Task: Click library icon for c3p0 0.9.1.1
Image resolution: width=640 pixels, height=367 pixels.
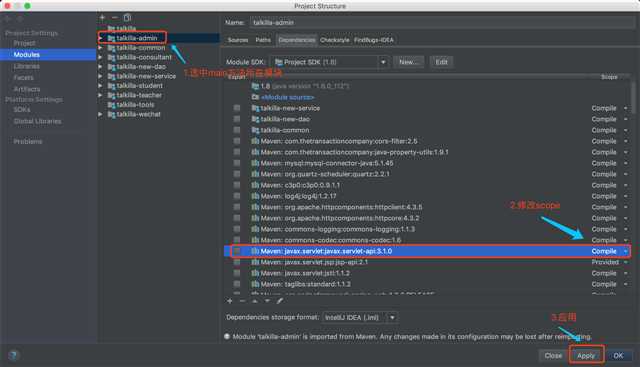Action: tap(255, 185)
